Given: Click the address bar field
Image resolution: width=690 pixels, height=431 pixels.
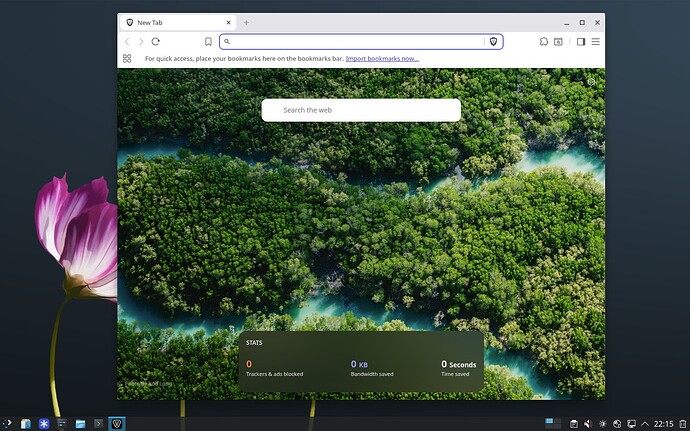Looking at the screenshot, I should (356, 41).
